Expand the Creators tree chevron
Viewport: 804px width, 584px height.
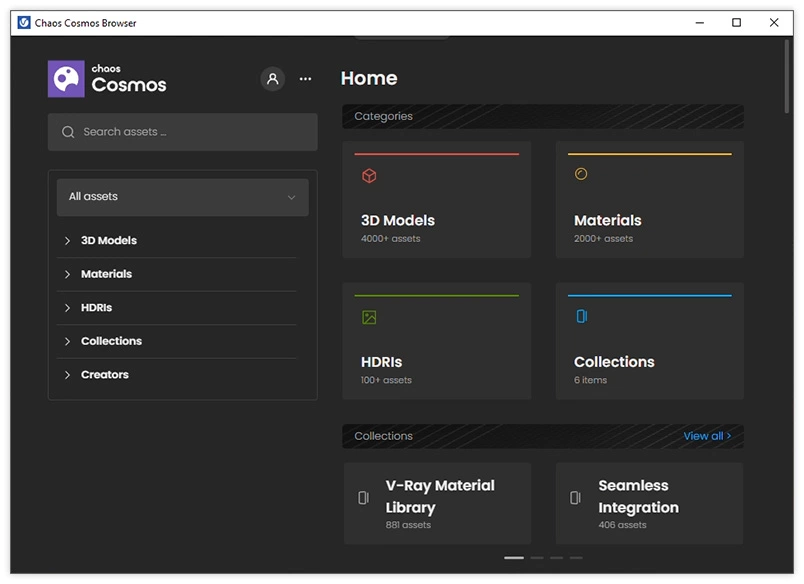[x=67, y=375]
